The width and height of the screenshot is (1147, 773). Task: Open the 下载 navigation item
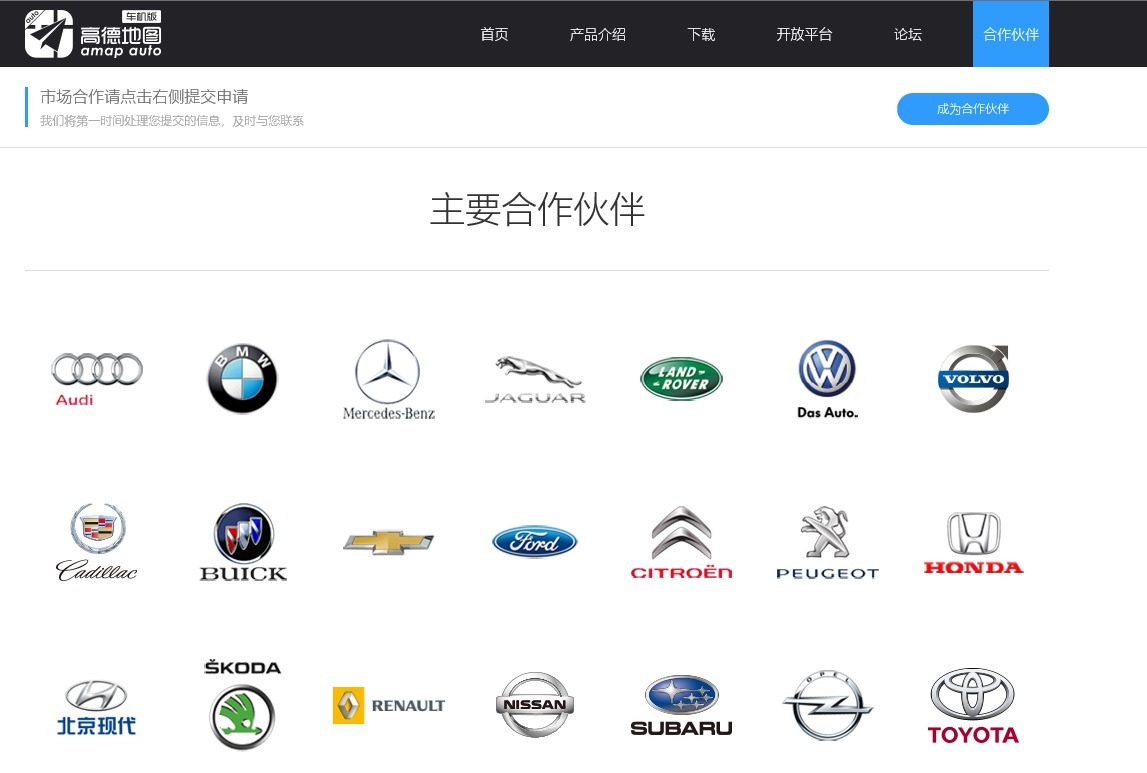click(x=702, y=34)
